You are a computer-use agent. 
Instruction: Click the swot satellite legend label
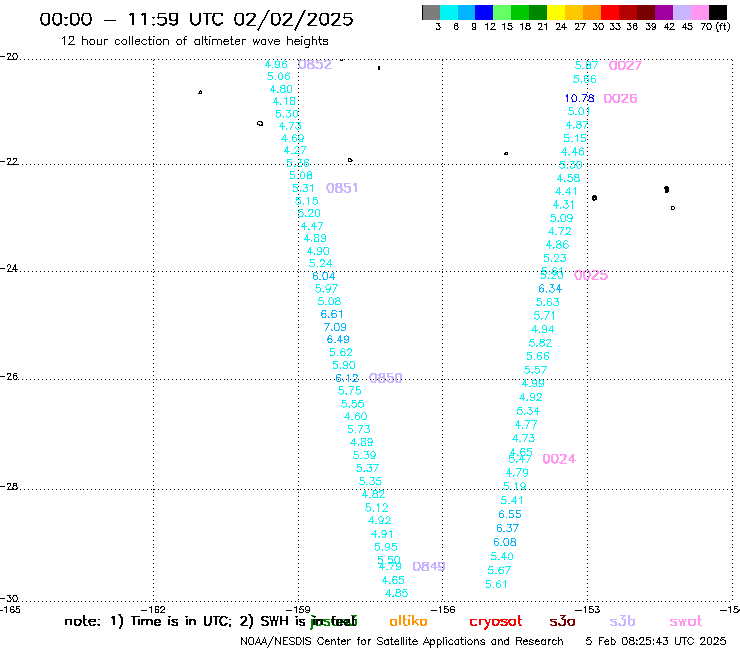click(686, 621)
